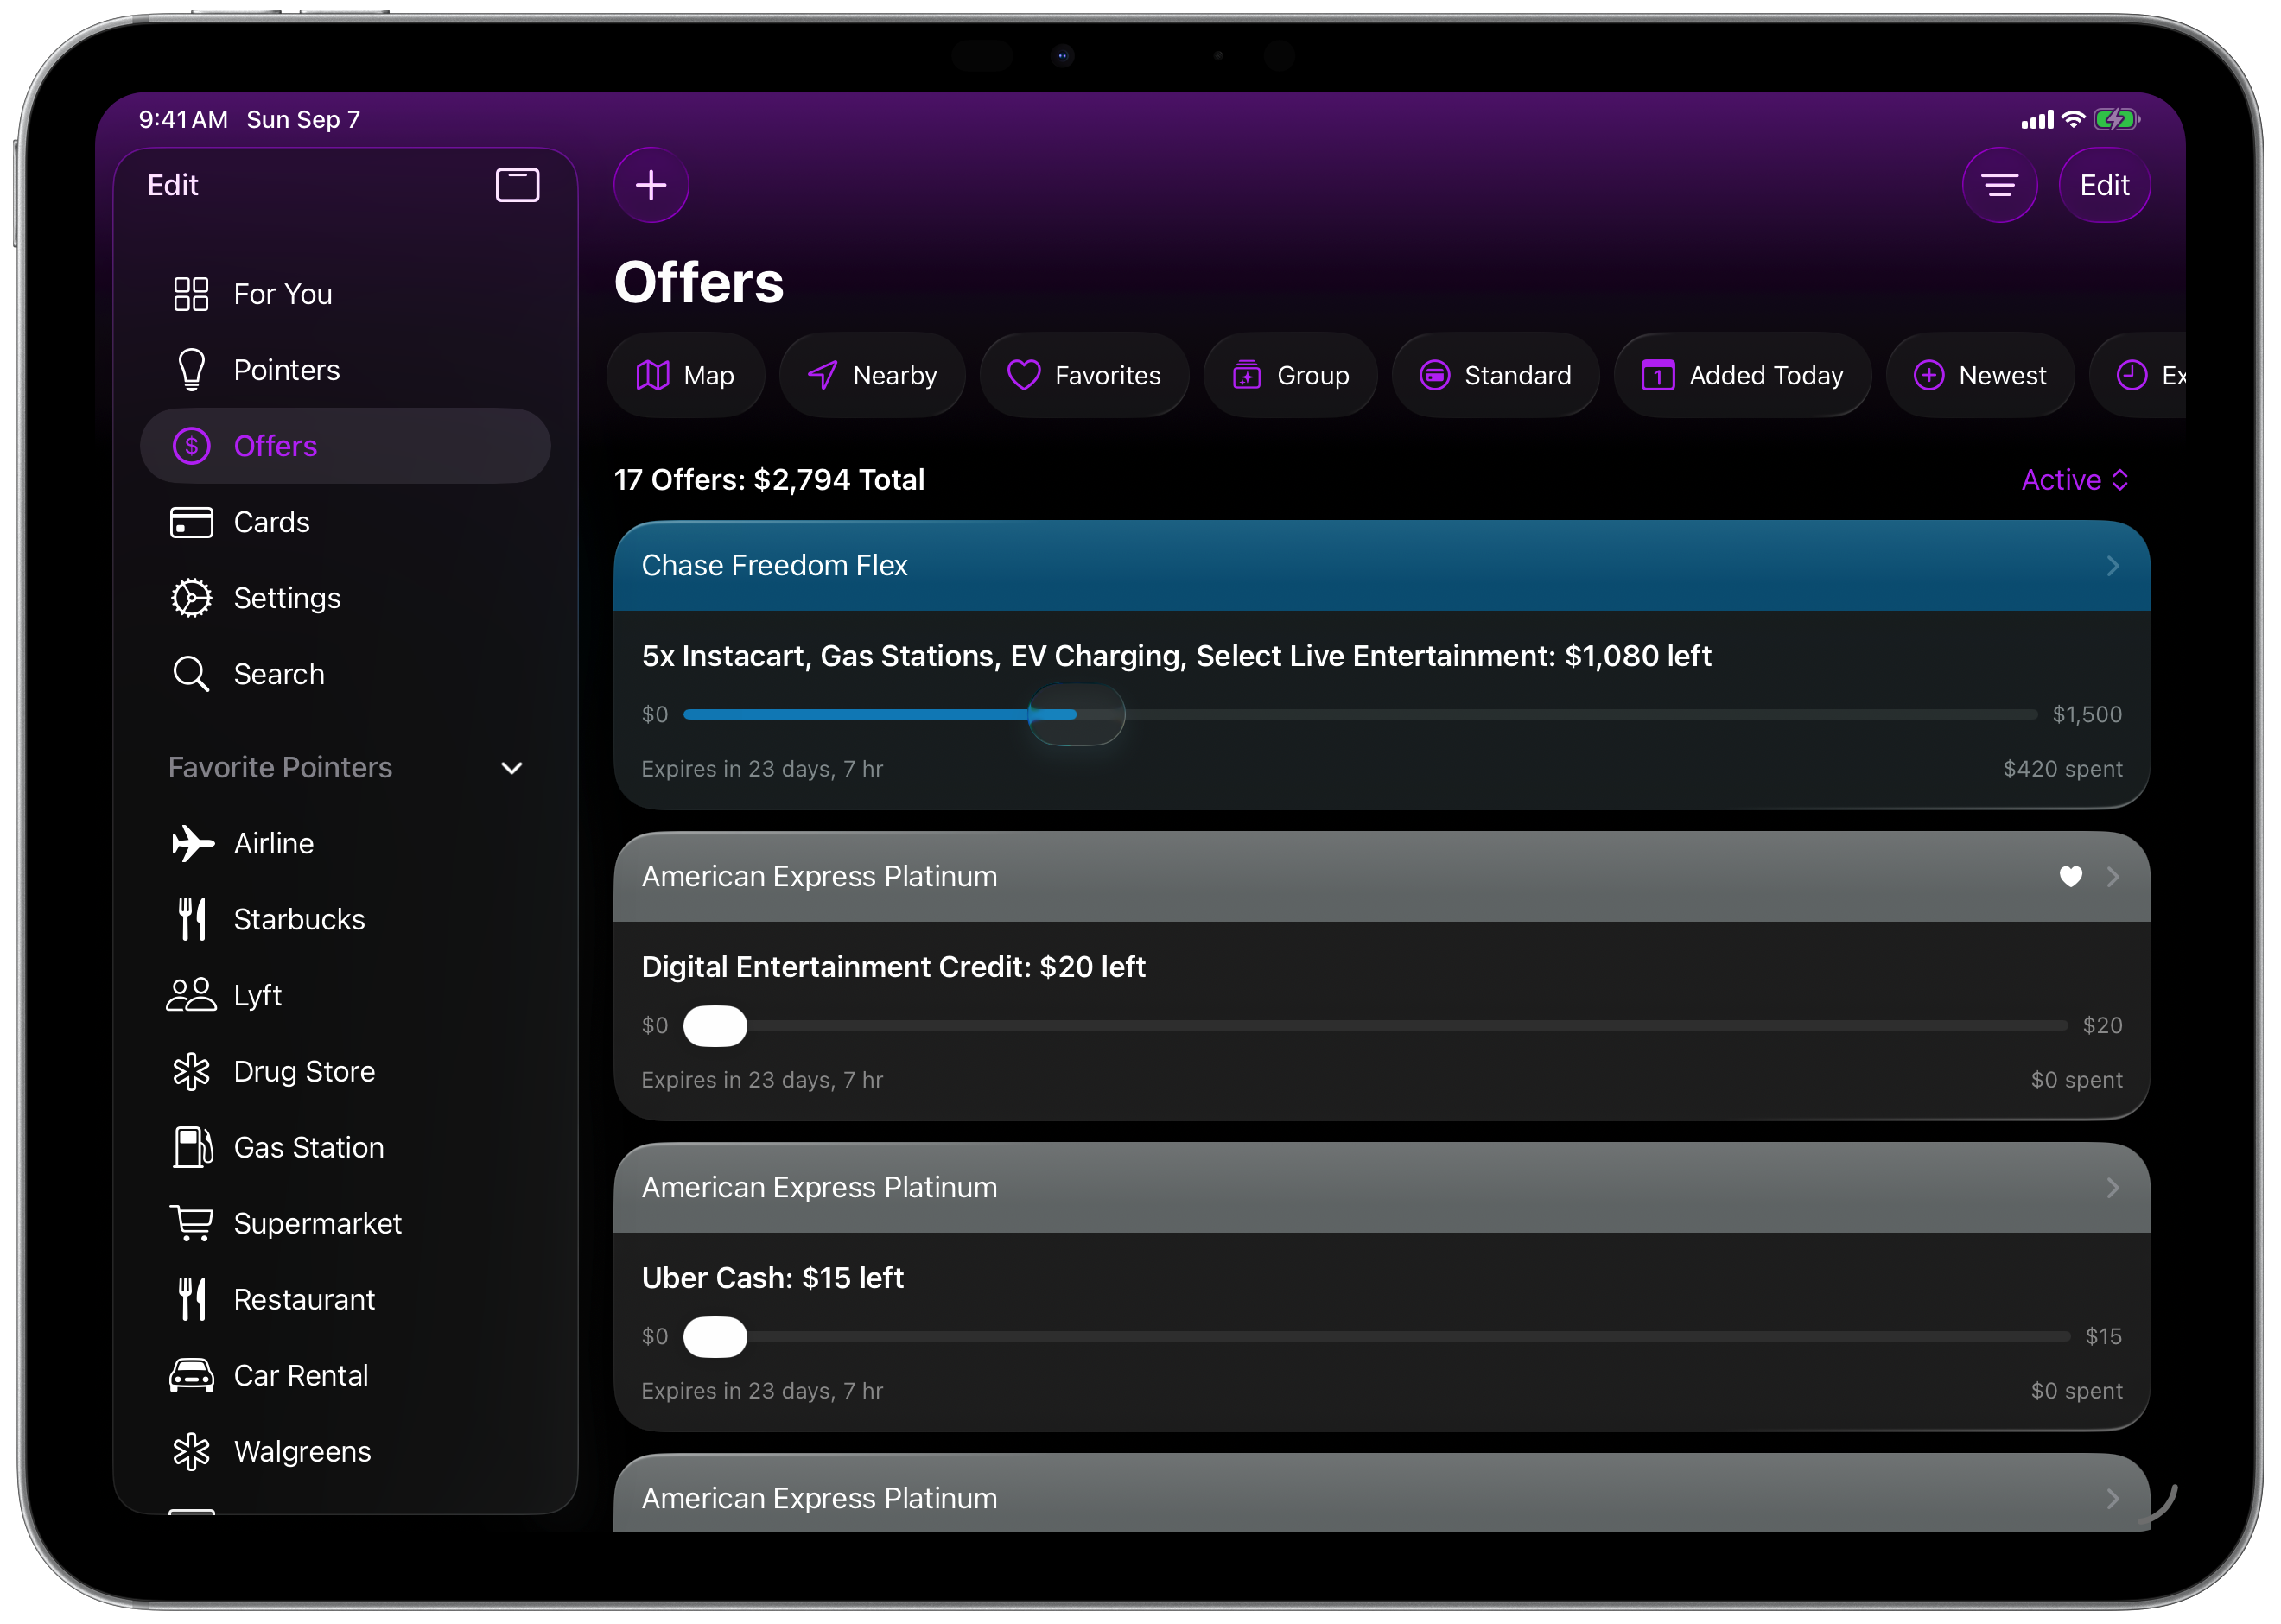Open Settings gear in sidebar

285,598
